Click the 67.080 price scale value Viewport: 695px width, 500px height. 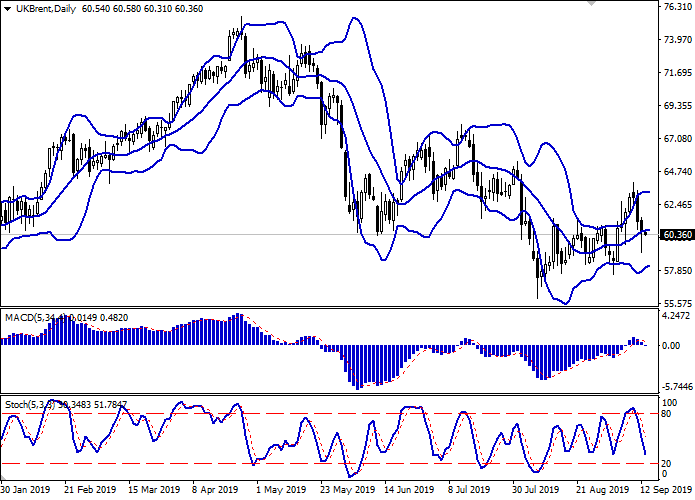[x=677, y=139]
